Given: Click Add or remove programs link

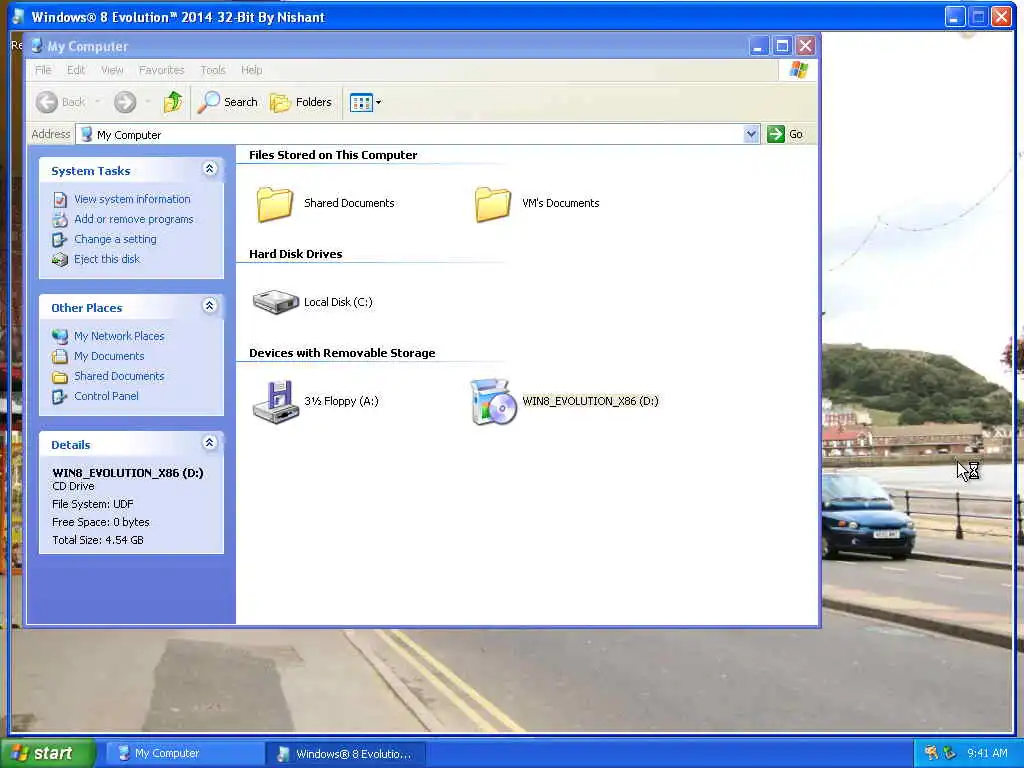Looking at the screenshot, I should coord(133,219).
